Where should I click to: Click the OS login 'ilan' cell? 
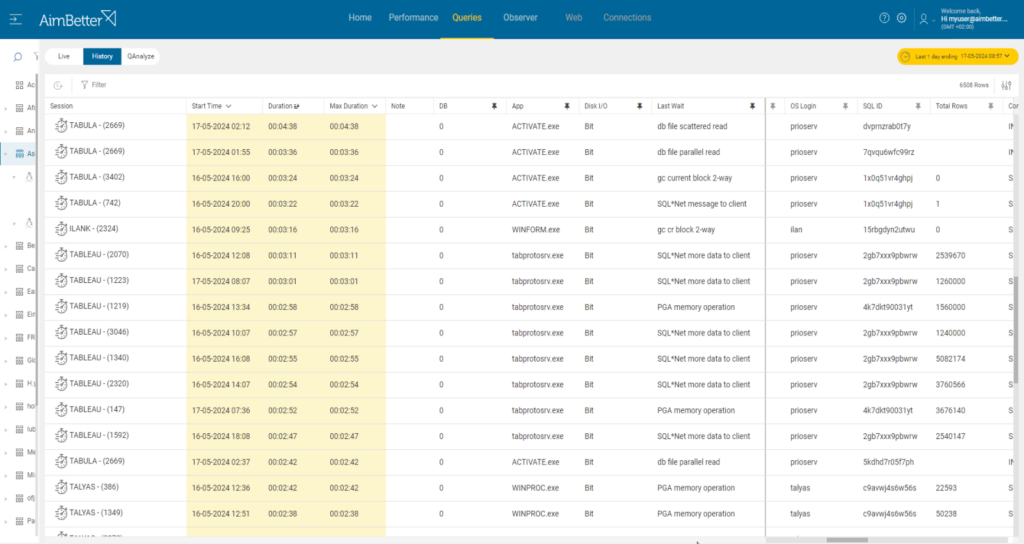pyautogui.click(x=796, y=230)
